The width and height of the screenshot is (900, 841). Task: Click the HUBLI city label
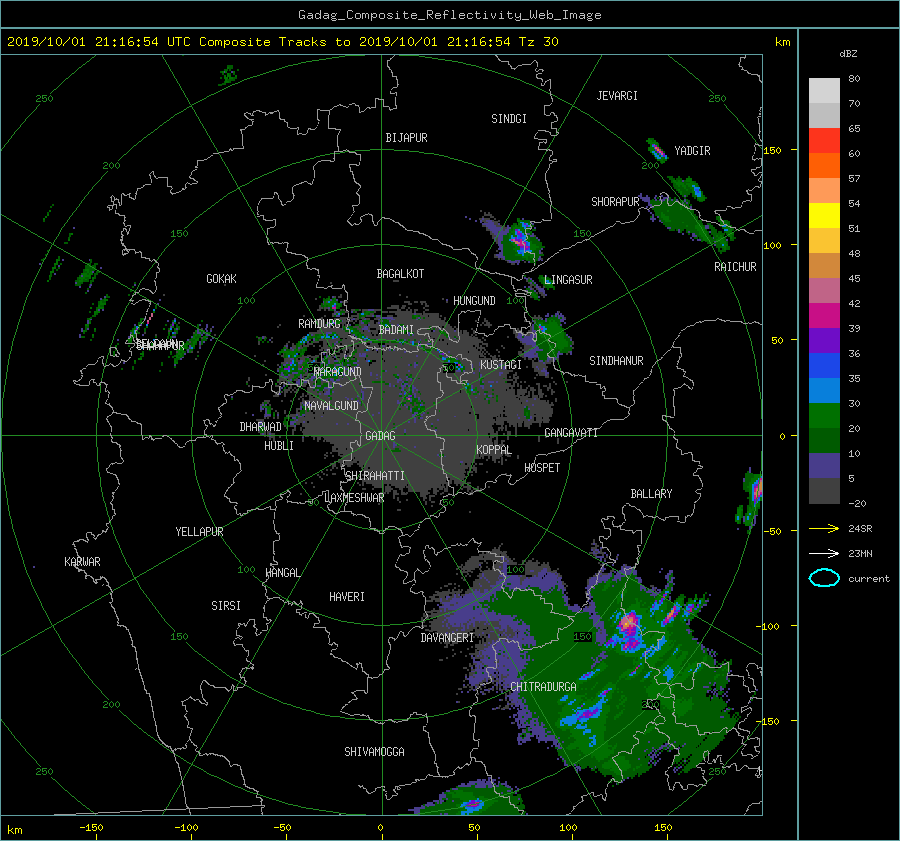279,446
